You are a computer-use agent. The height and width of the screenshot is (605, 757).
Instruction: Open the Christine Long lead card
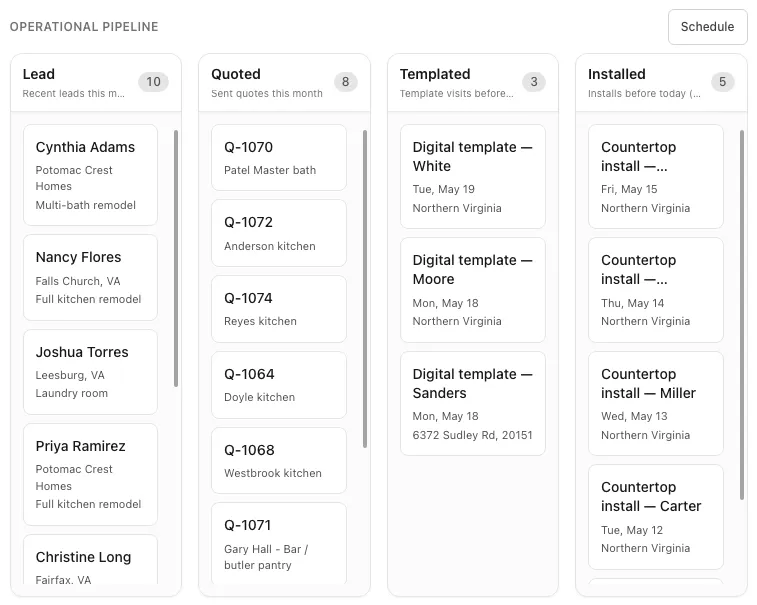click(x=90, y=560)
